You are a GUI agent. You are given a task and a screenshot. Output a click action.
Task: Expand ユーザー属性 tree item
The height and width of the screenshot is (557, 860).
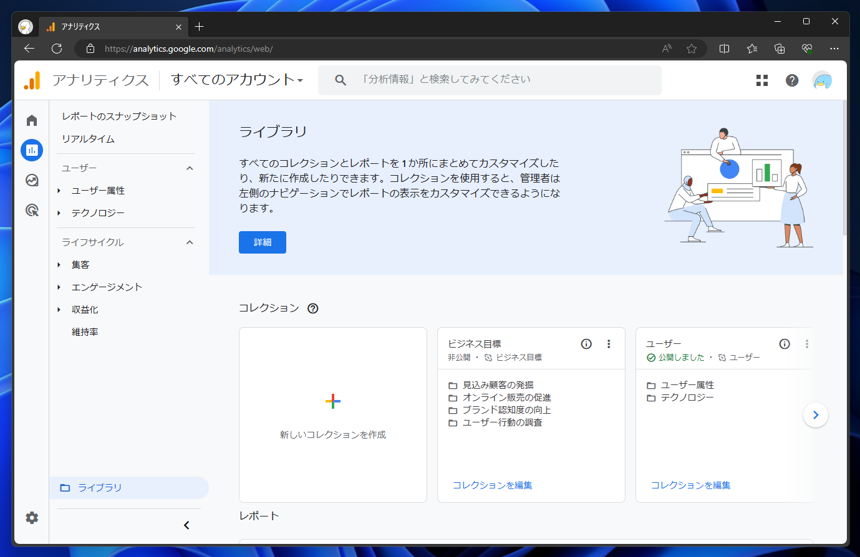[x=59, y=191]
